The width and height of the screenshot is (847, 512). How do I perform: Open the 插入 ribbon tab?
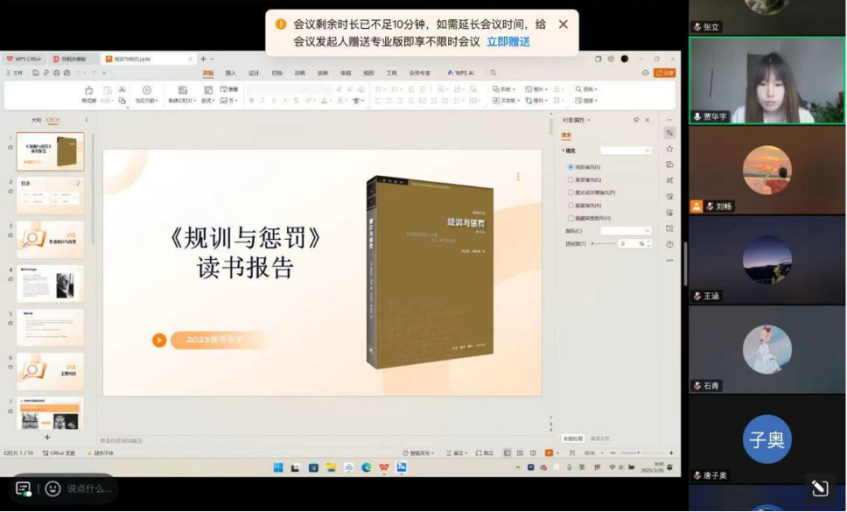pos(231,73)
